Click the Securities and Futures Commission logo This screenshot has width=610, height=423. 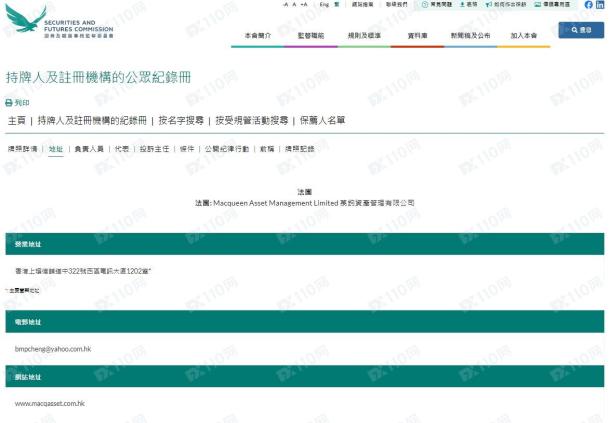[x=59, y=21]
